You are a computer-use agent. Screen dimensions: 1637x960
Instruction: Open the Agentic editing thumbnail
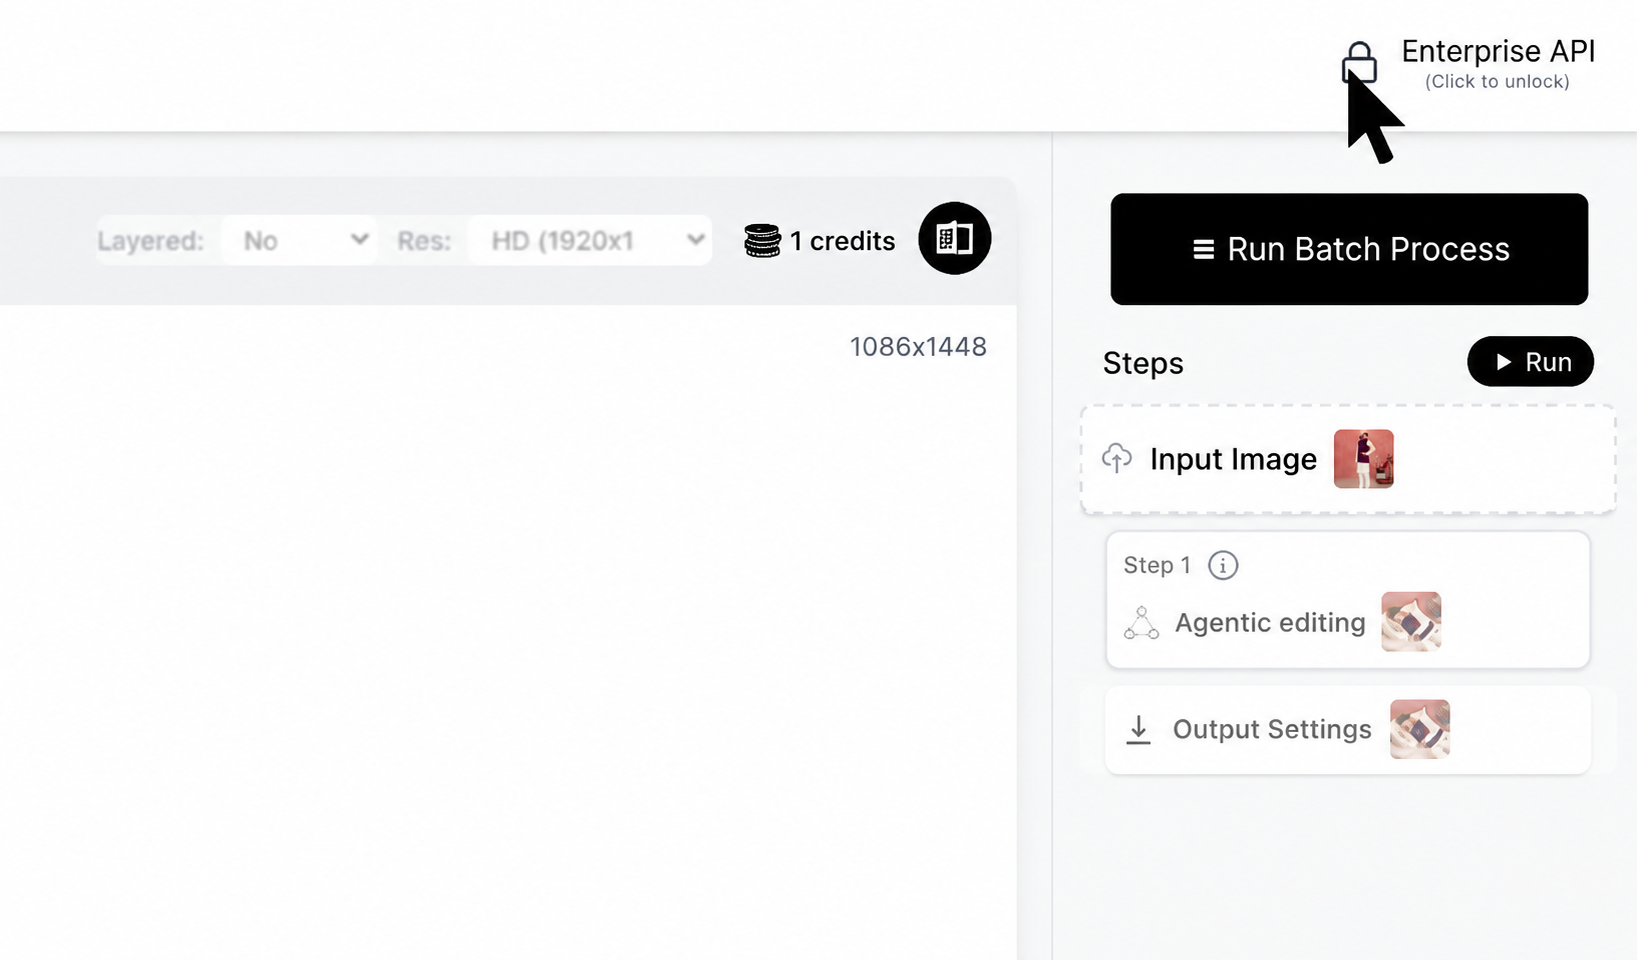pos(1411,621)
